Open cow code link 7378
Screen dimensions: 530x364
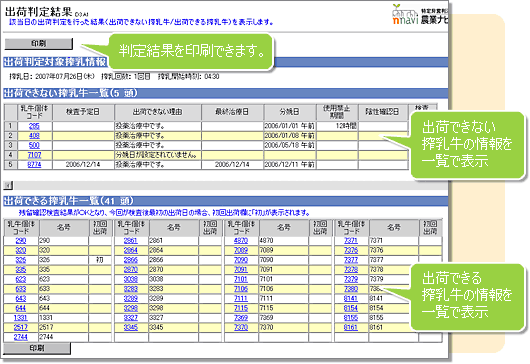351,270
